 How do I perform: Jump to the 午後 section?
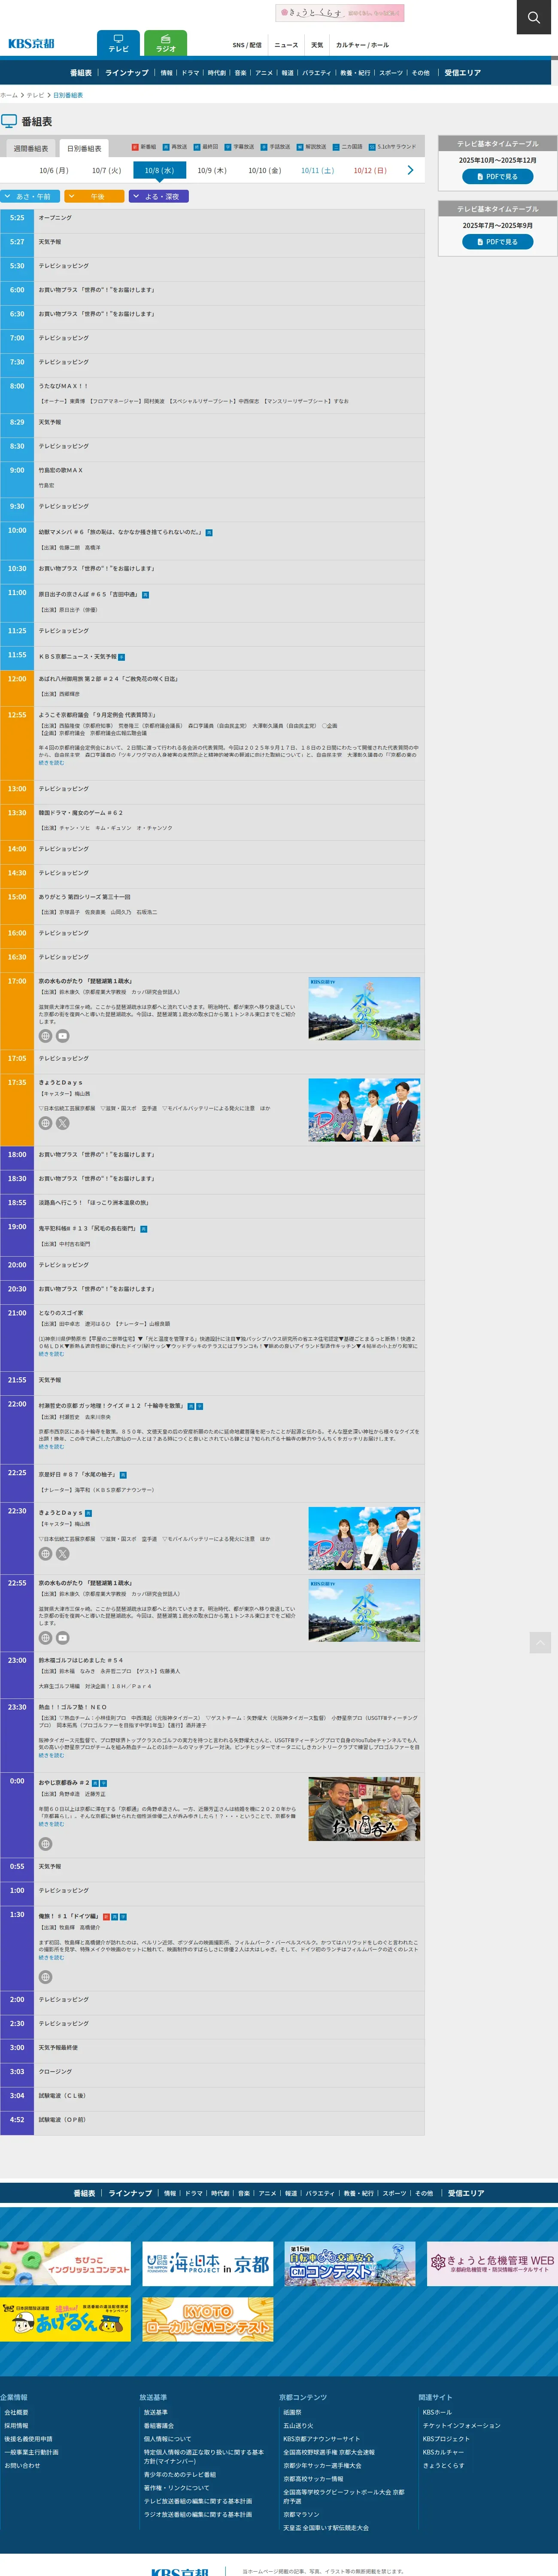pos(95,197)
